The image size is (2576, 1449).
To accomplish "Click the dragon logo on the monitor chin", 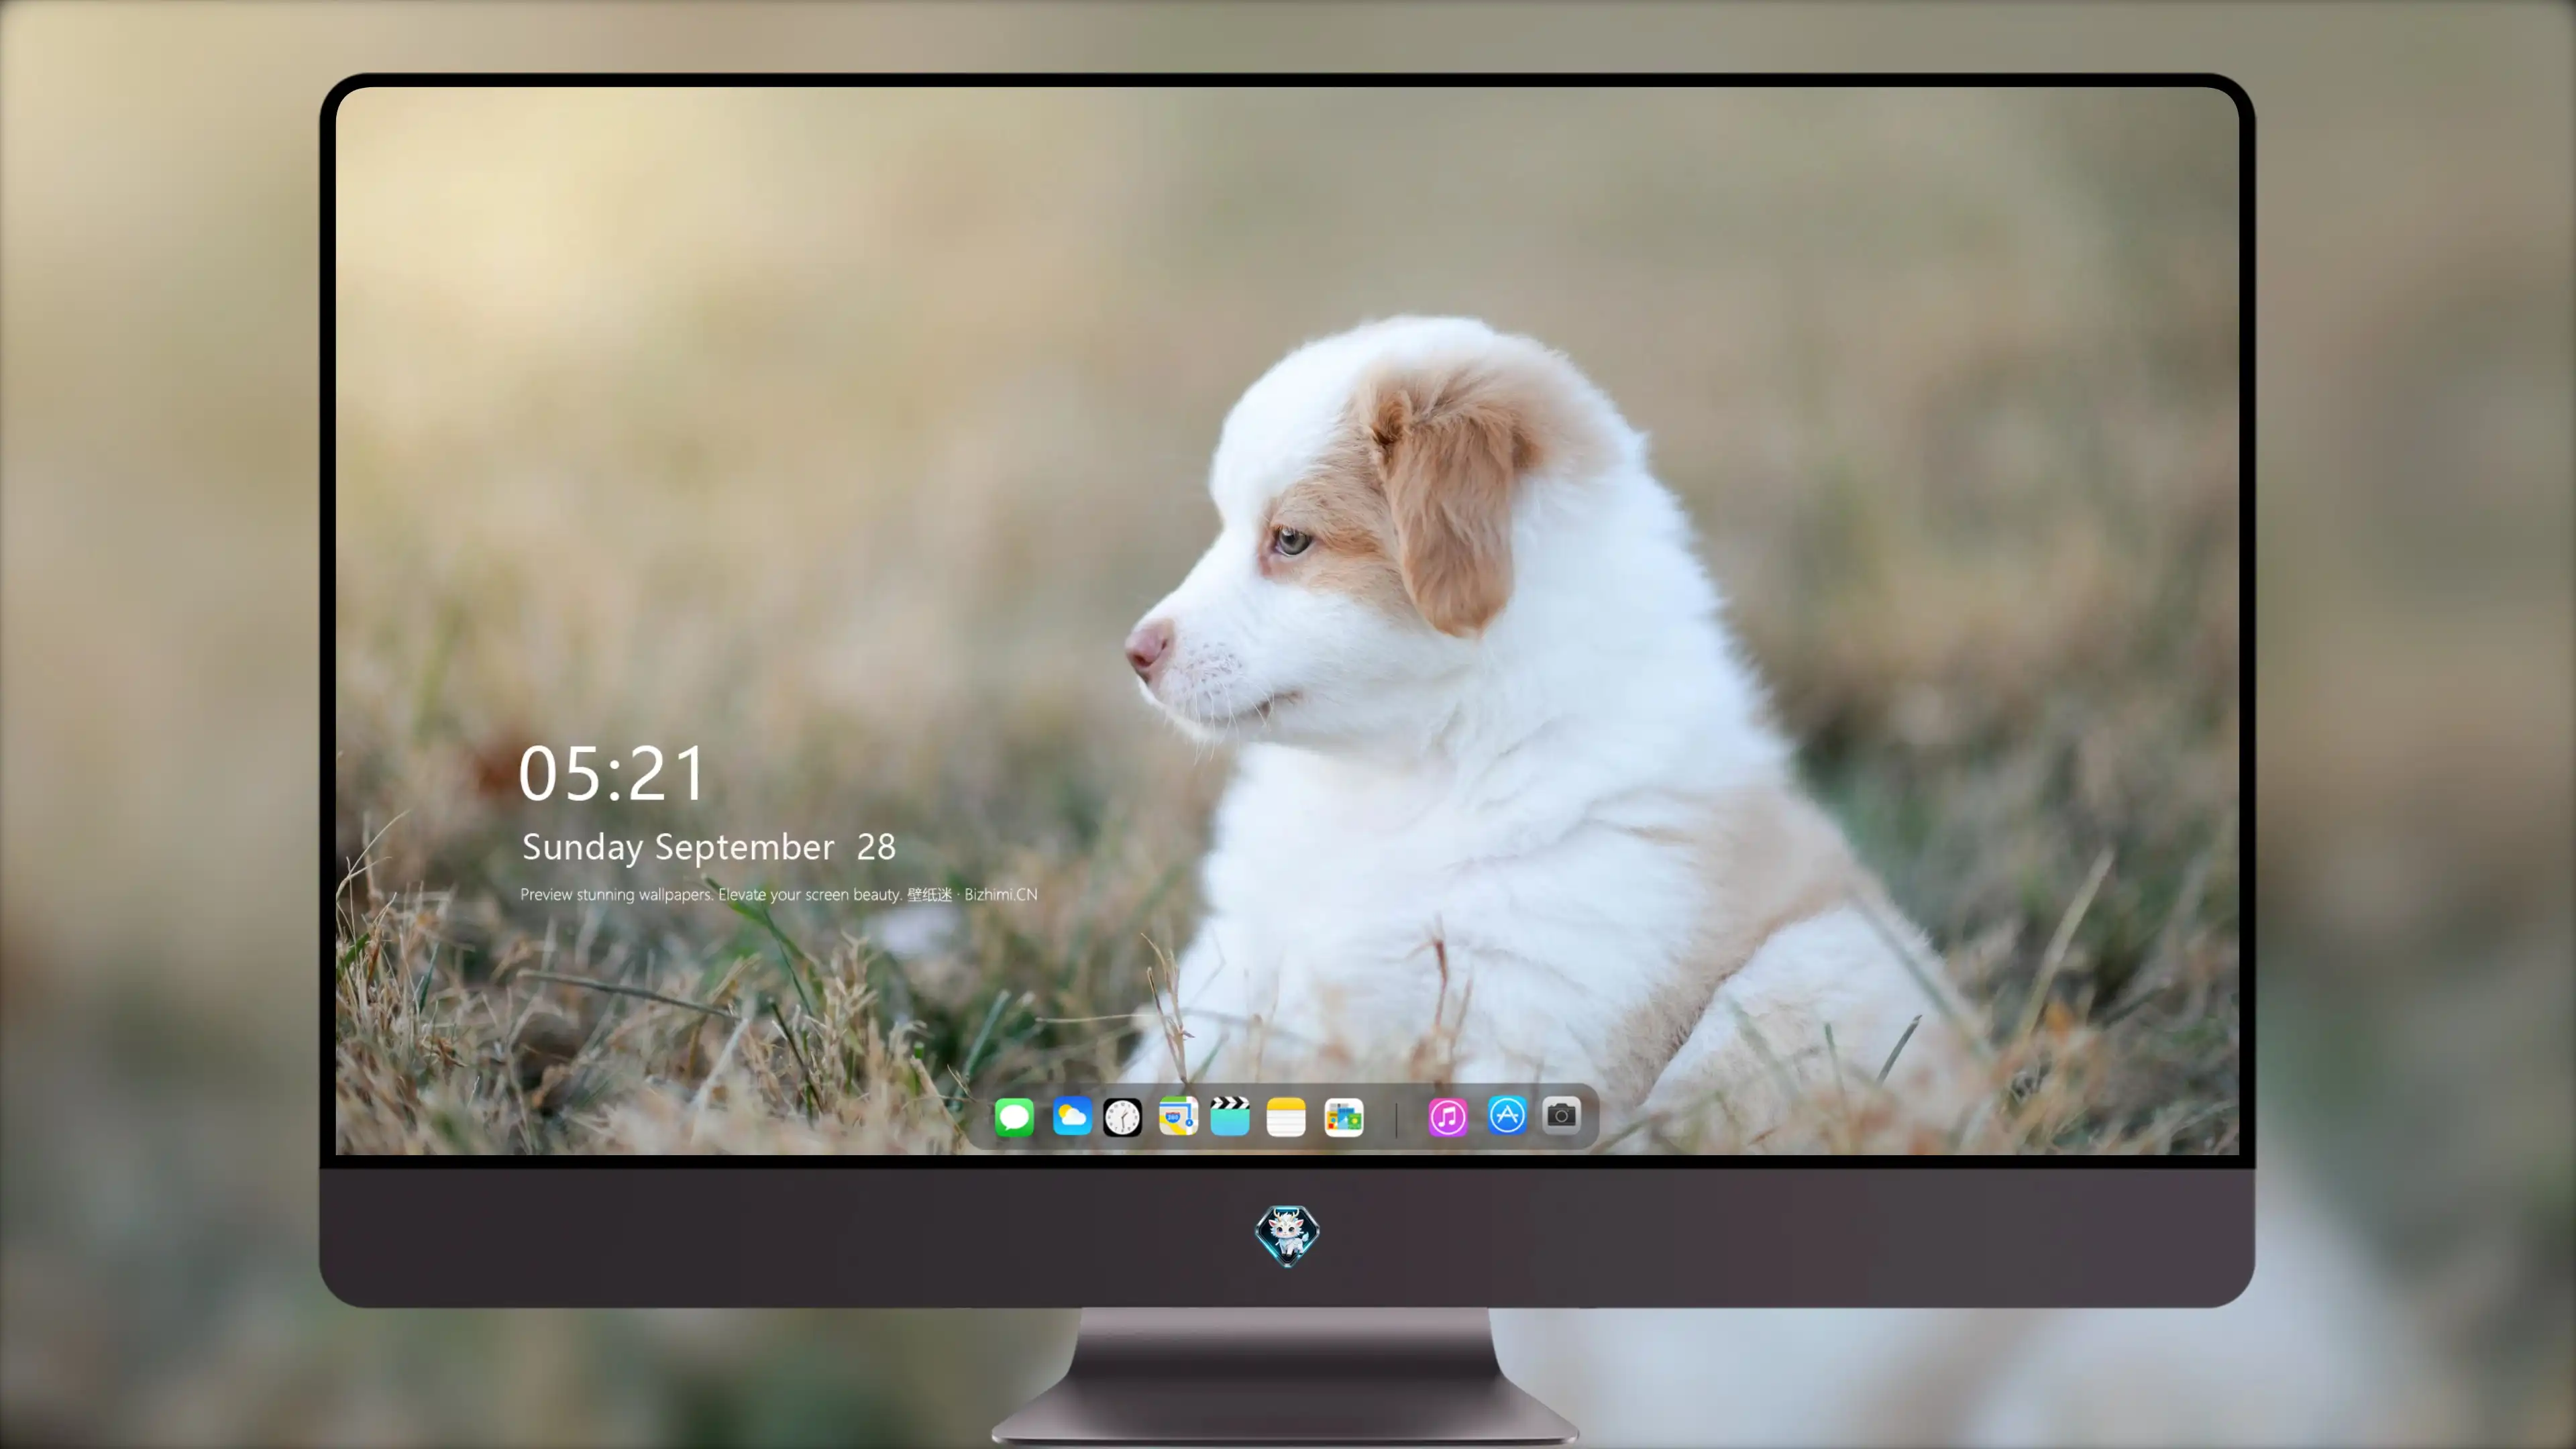I will (x=1287, y=1236).
